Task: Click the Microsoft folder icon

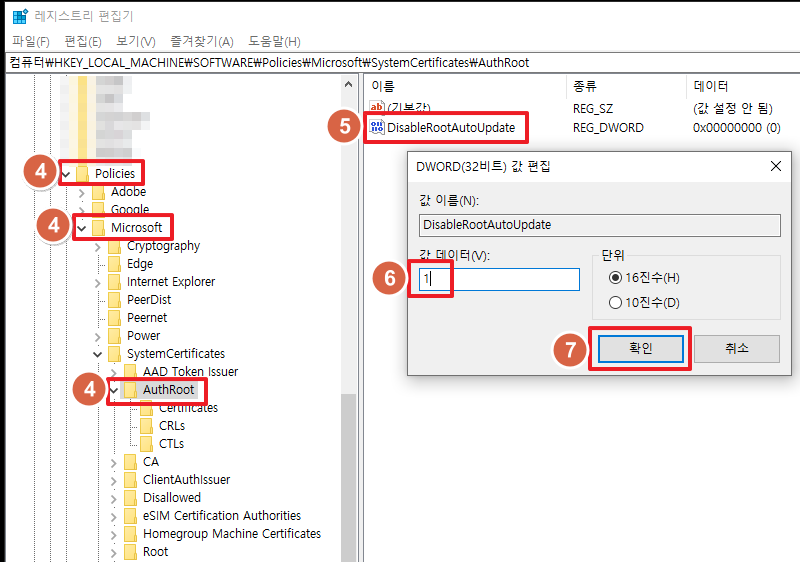Action: click(x=98, y=227)
